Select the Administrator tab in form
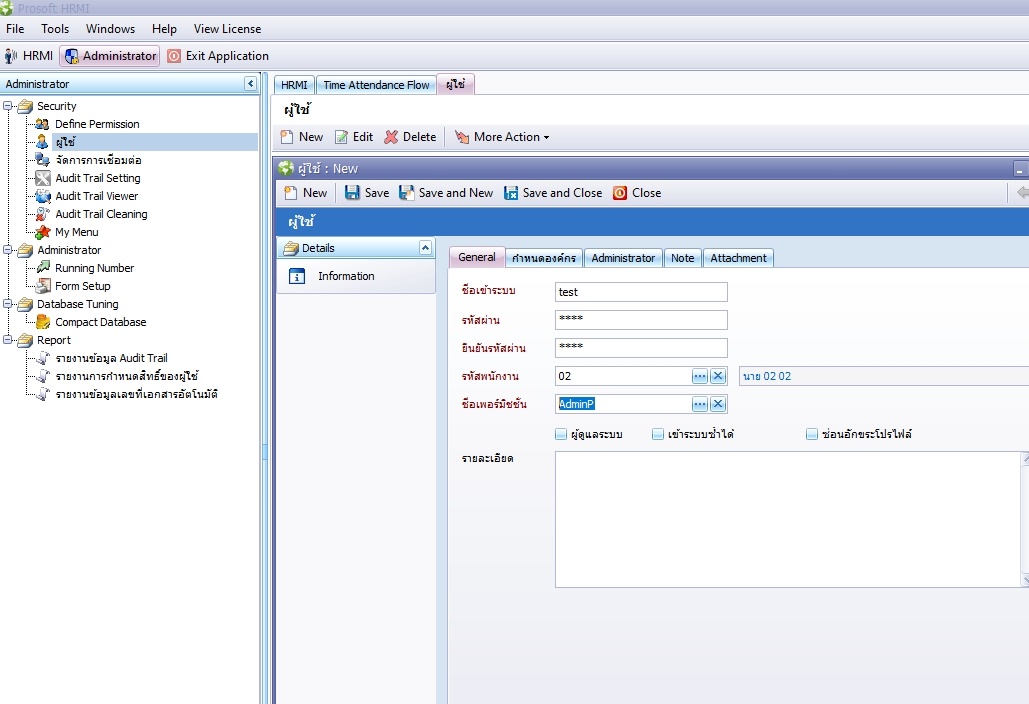The width and height of the screenshot is (1029, 704). [623, 258]
